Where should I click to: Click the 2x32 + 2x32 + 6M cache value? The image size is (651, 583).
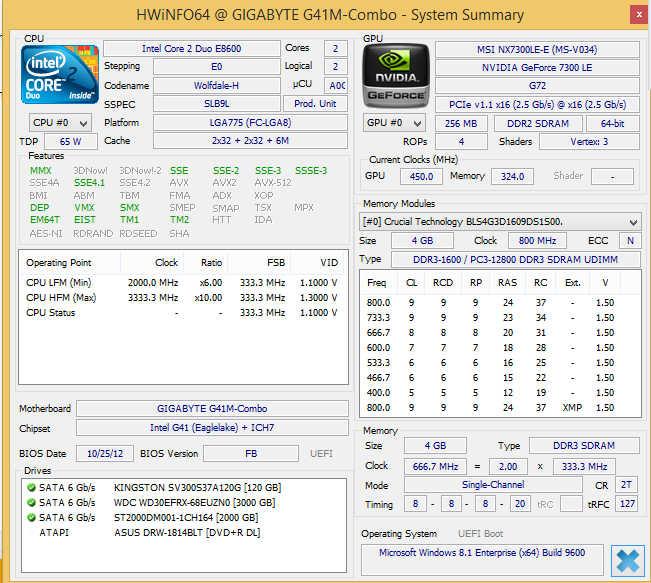coord(250,141)
